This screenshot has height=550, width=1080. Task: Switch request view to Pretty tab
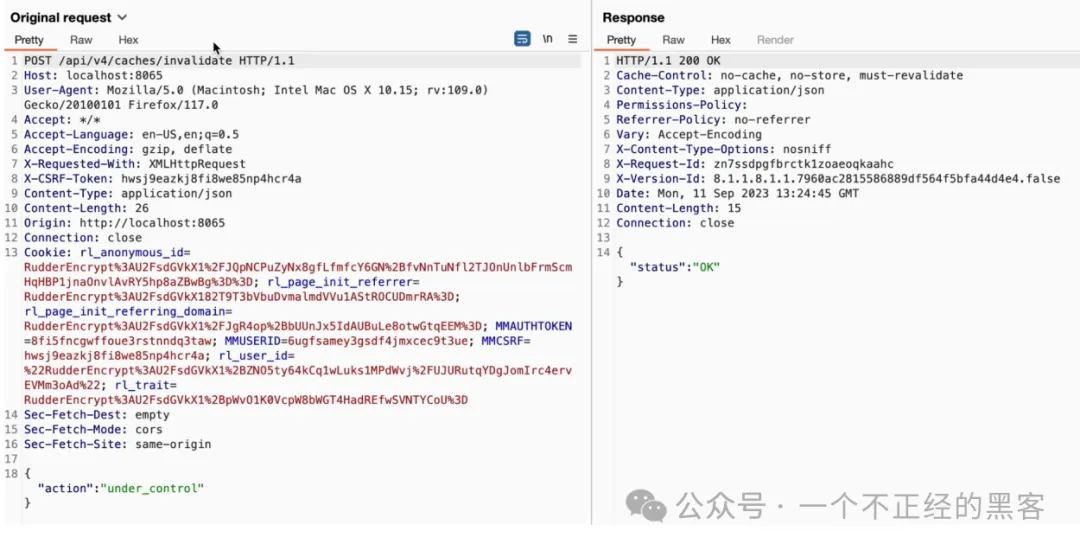pos(29,40)
